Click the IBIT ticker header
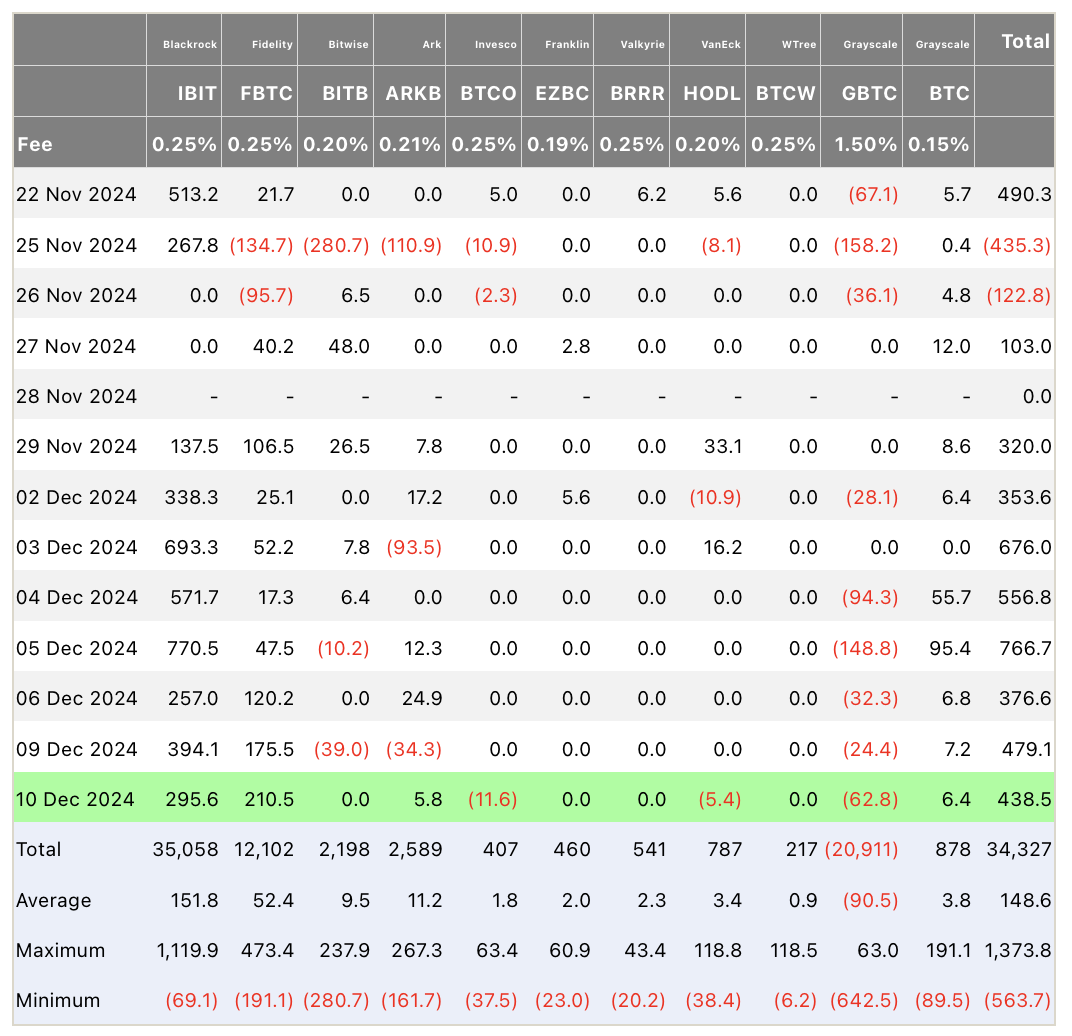This screenshot has width=1072, height=1036. [x=197, y=93]
